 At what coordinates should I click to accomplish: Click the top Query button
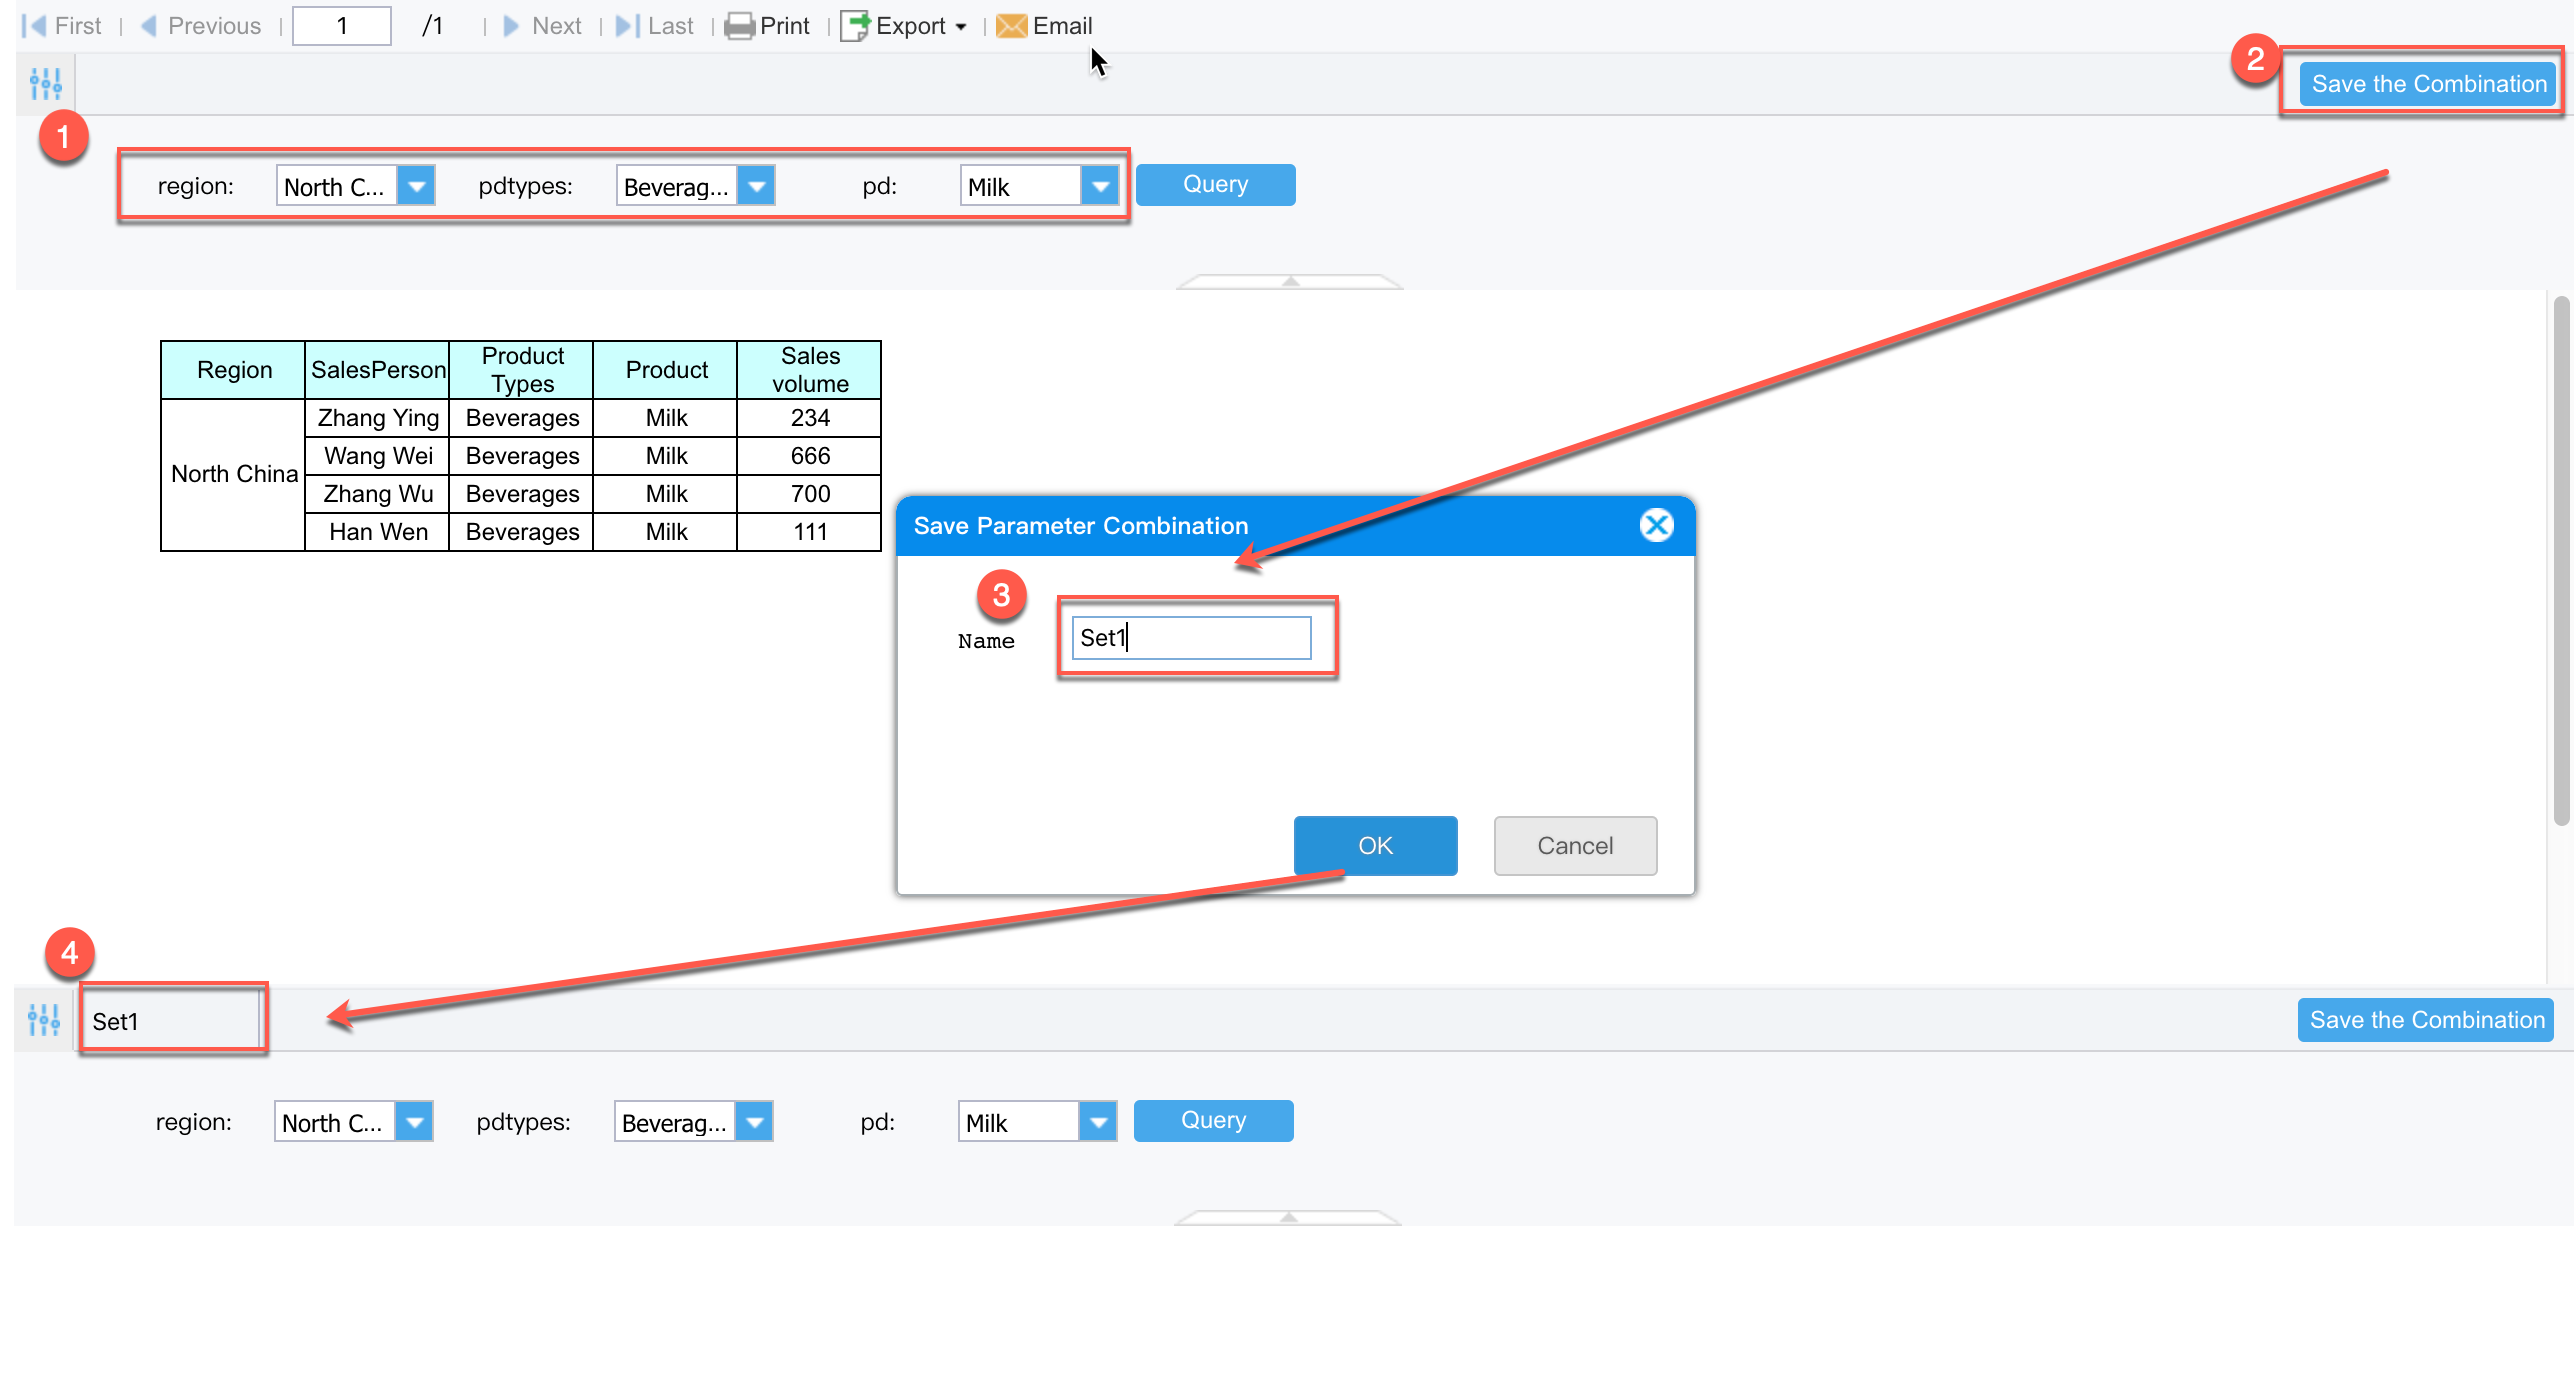(x=1215, y=185)
